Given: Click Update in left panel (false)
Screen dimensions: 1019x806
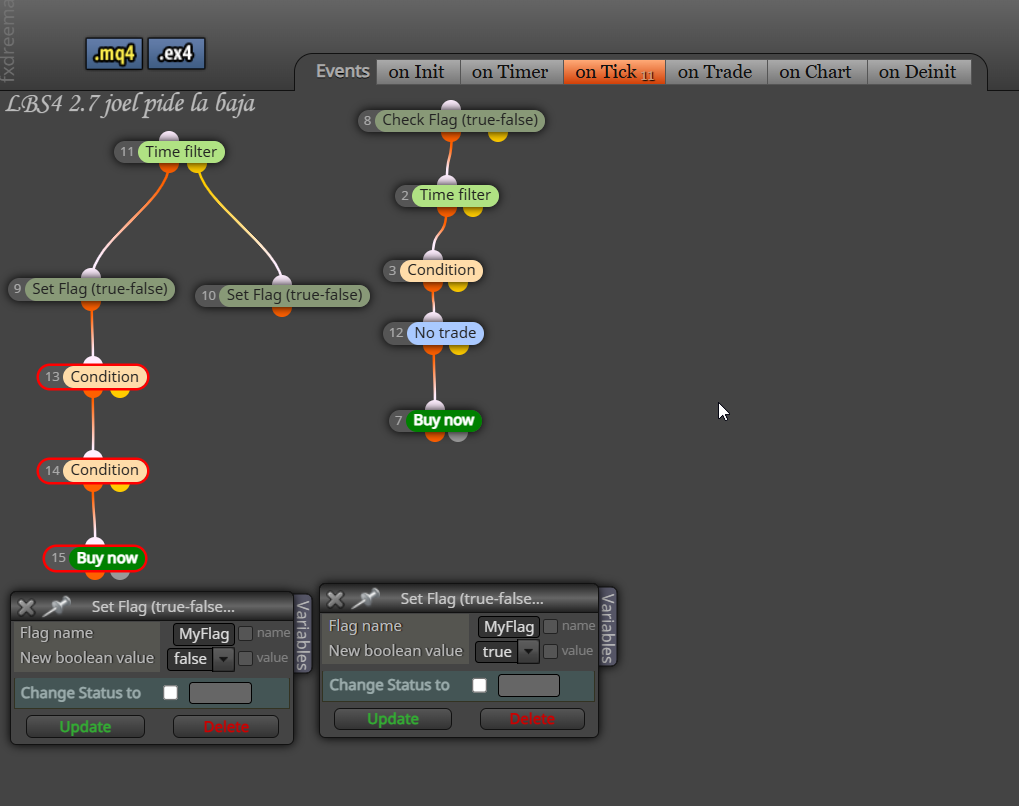Looking at the screenshot, I should 85,727.
